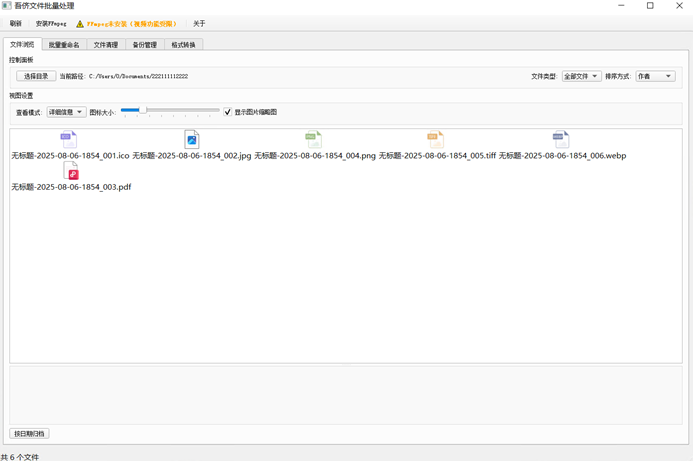The height and width of the screenshot is (461, 693).
Task: Click the FFmpeg warning triangle icon
Action: pyautogui.click(x=80, y=24)
